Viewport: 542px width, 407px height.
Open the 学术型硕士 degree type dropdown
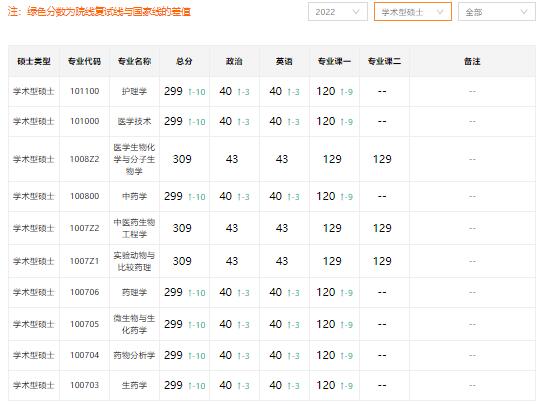pos(412,12)
